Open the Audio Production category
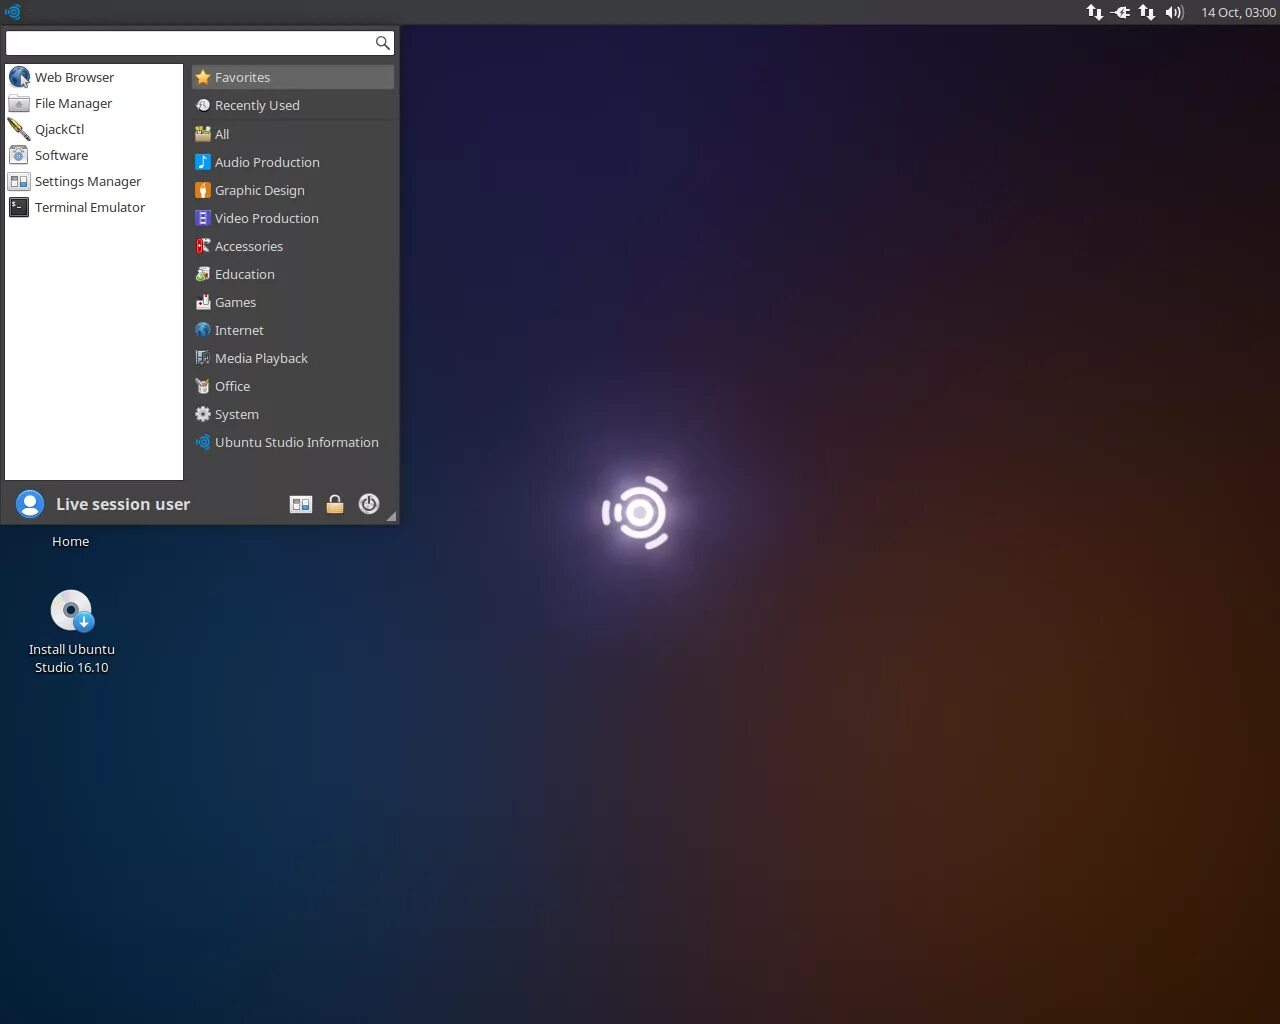Image resolution: width=1280 pixels, height=1024 pixels. (268, 162)
